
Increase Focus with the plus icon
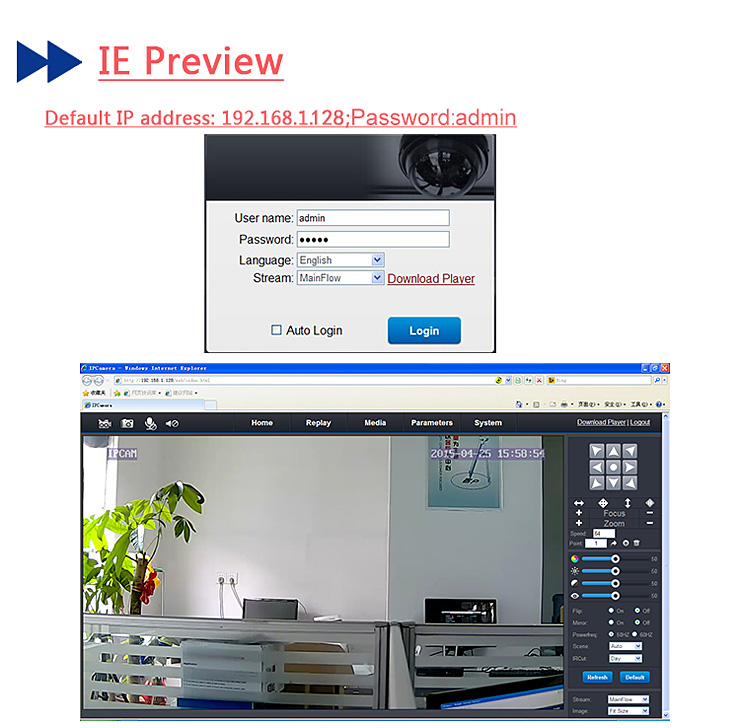[579, 513]
